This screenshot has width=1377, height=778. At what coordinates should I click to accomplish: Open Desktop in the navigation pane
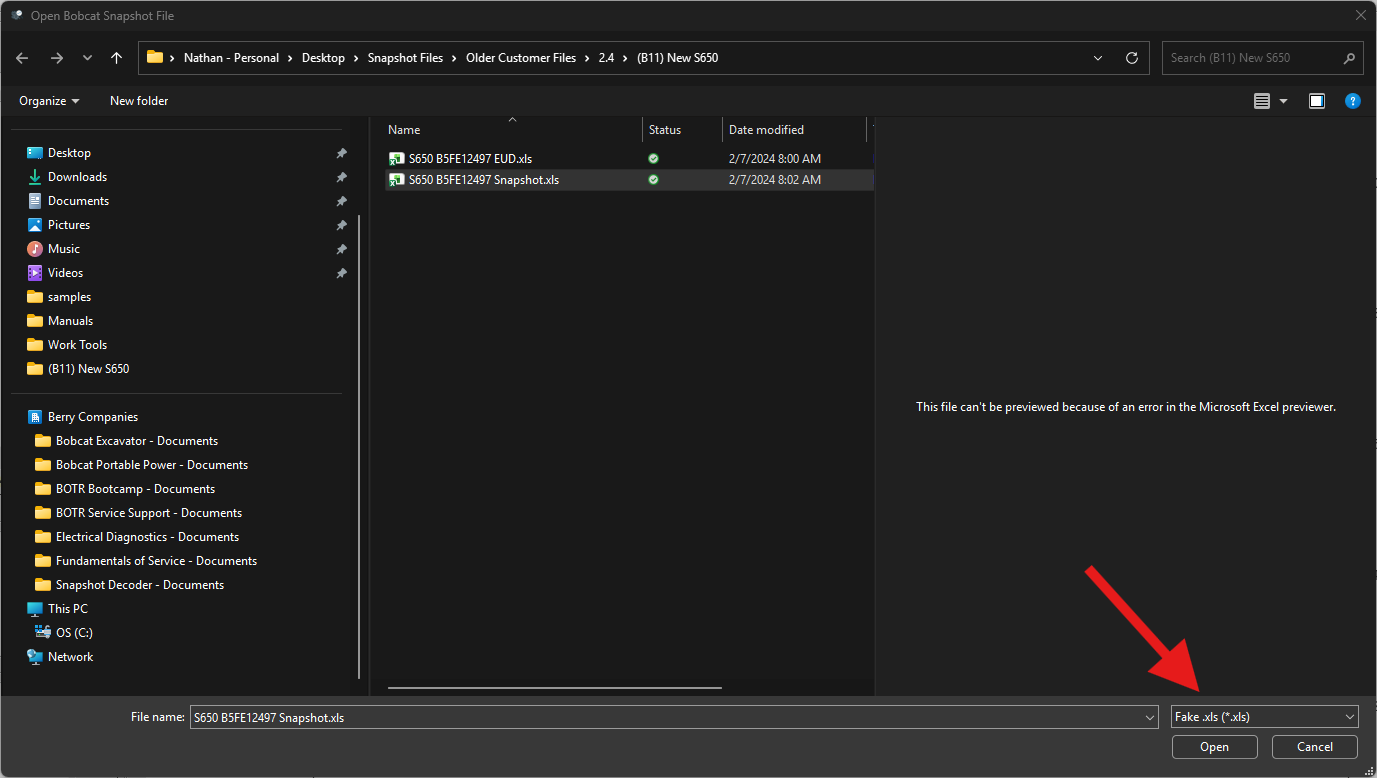(x=69, y=153)
